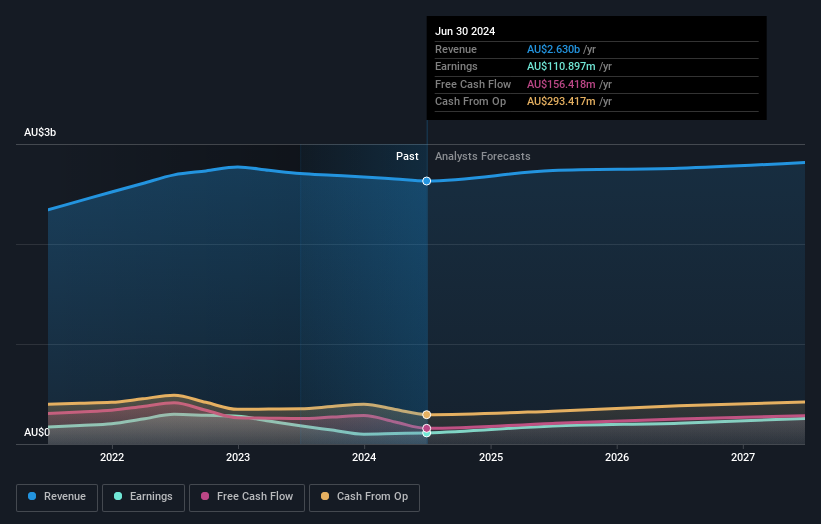Click the 2027 x-axis label
The height and width of the screenshot is (524, 821).
pos(743,458)
